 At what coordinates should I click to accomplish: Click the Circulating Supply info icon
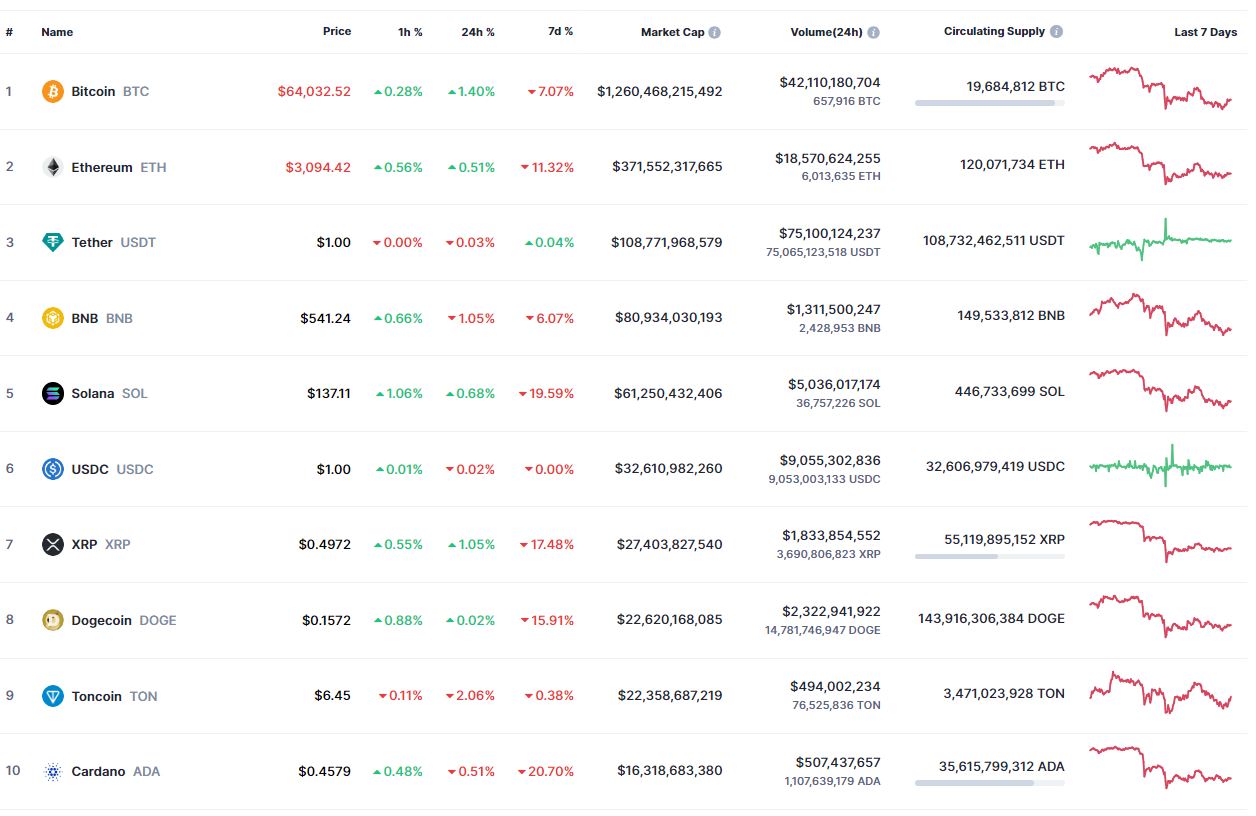1056,32
